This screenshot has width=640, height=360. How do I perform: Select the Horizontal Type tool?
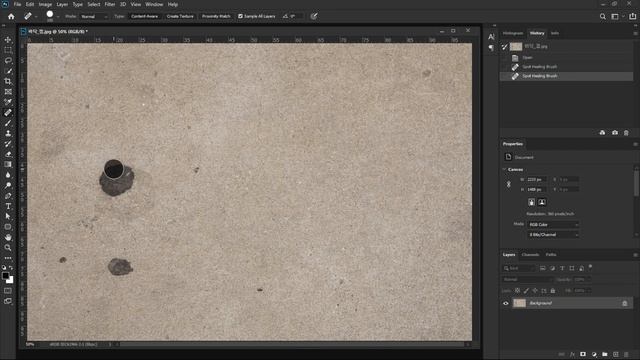8,206
